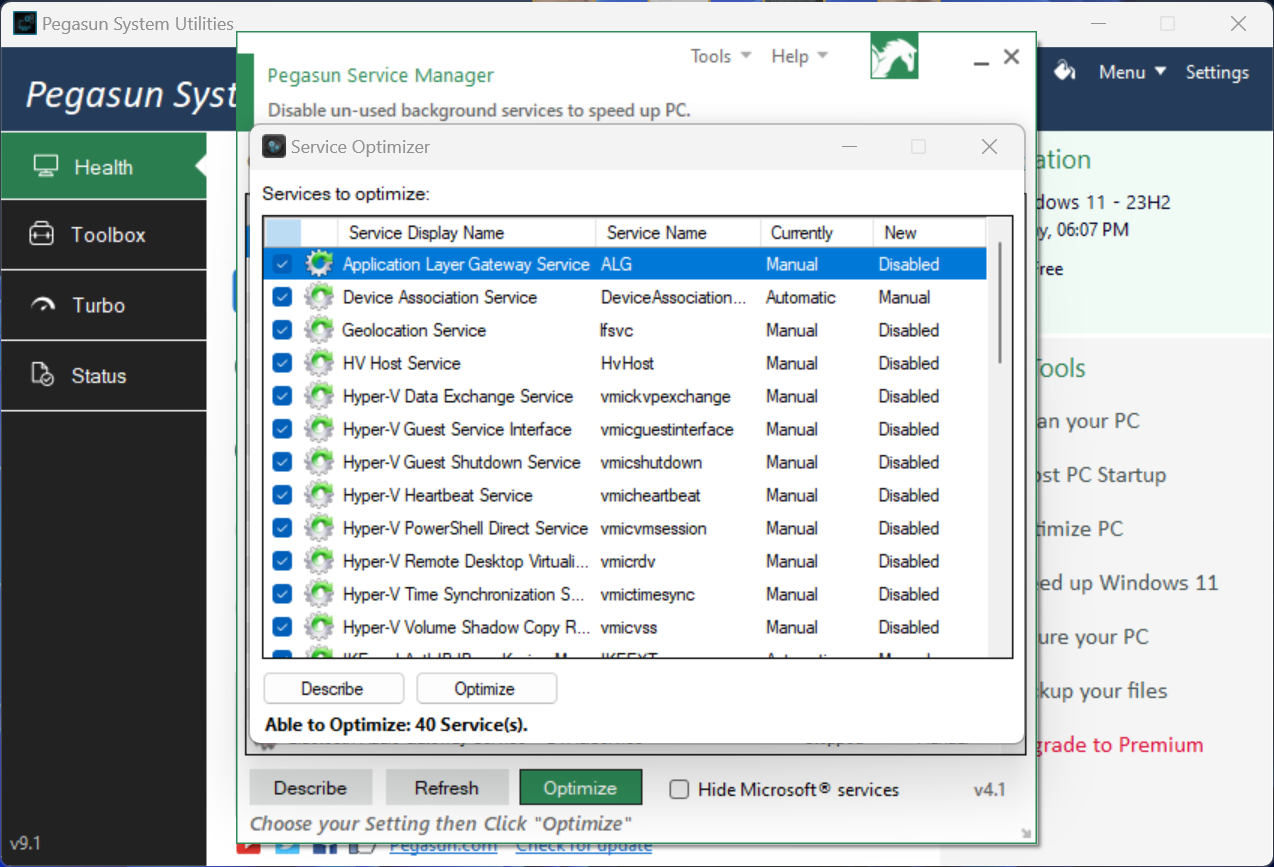This screenshot has width=1274, height=867.
Task: Click gear icon of Hyper-V Volume Shadow Copy row
Action: click(x=319, y=627)
